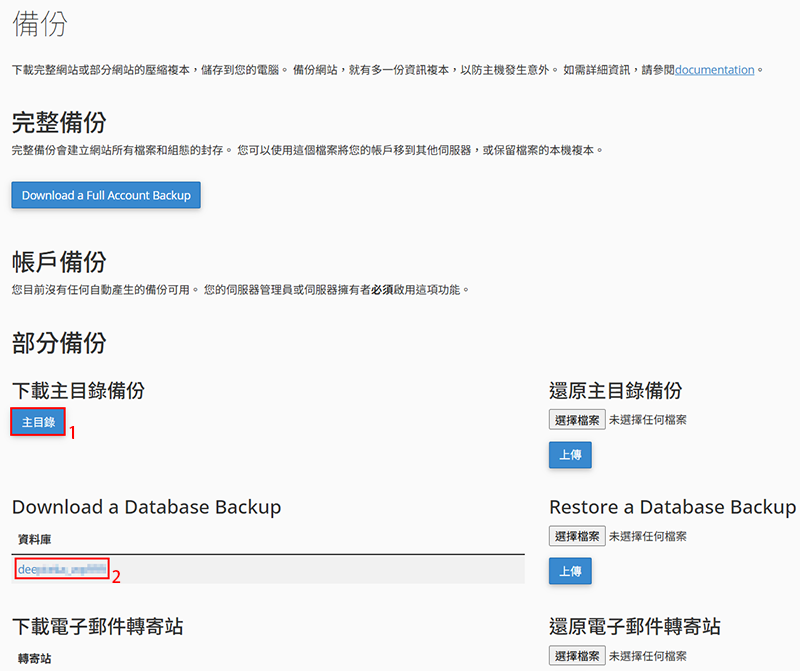Click 未選擇任何檔案 text under 還原電子郵件轉寄站

tap(647, 657)
